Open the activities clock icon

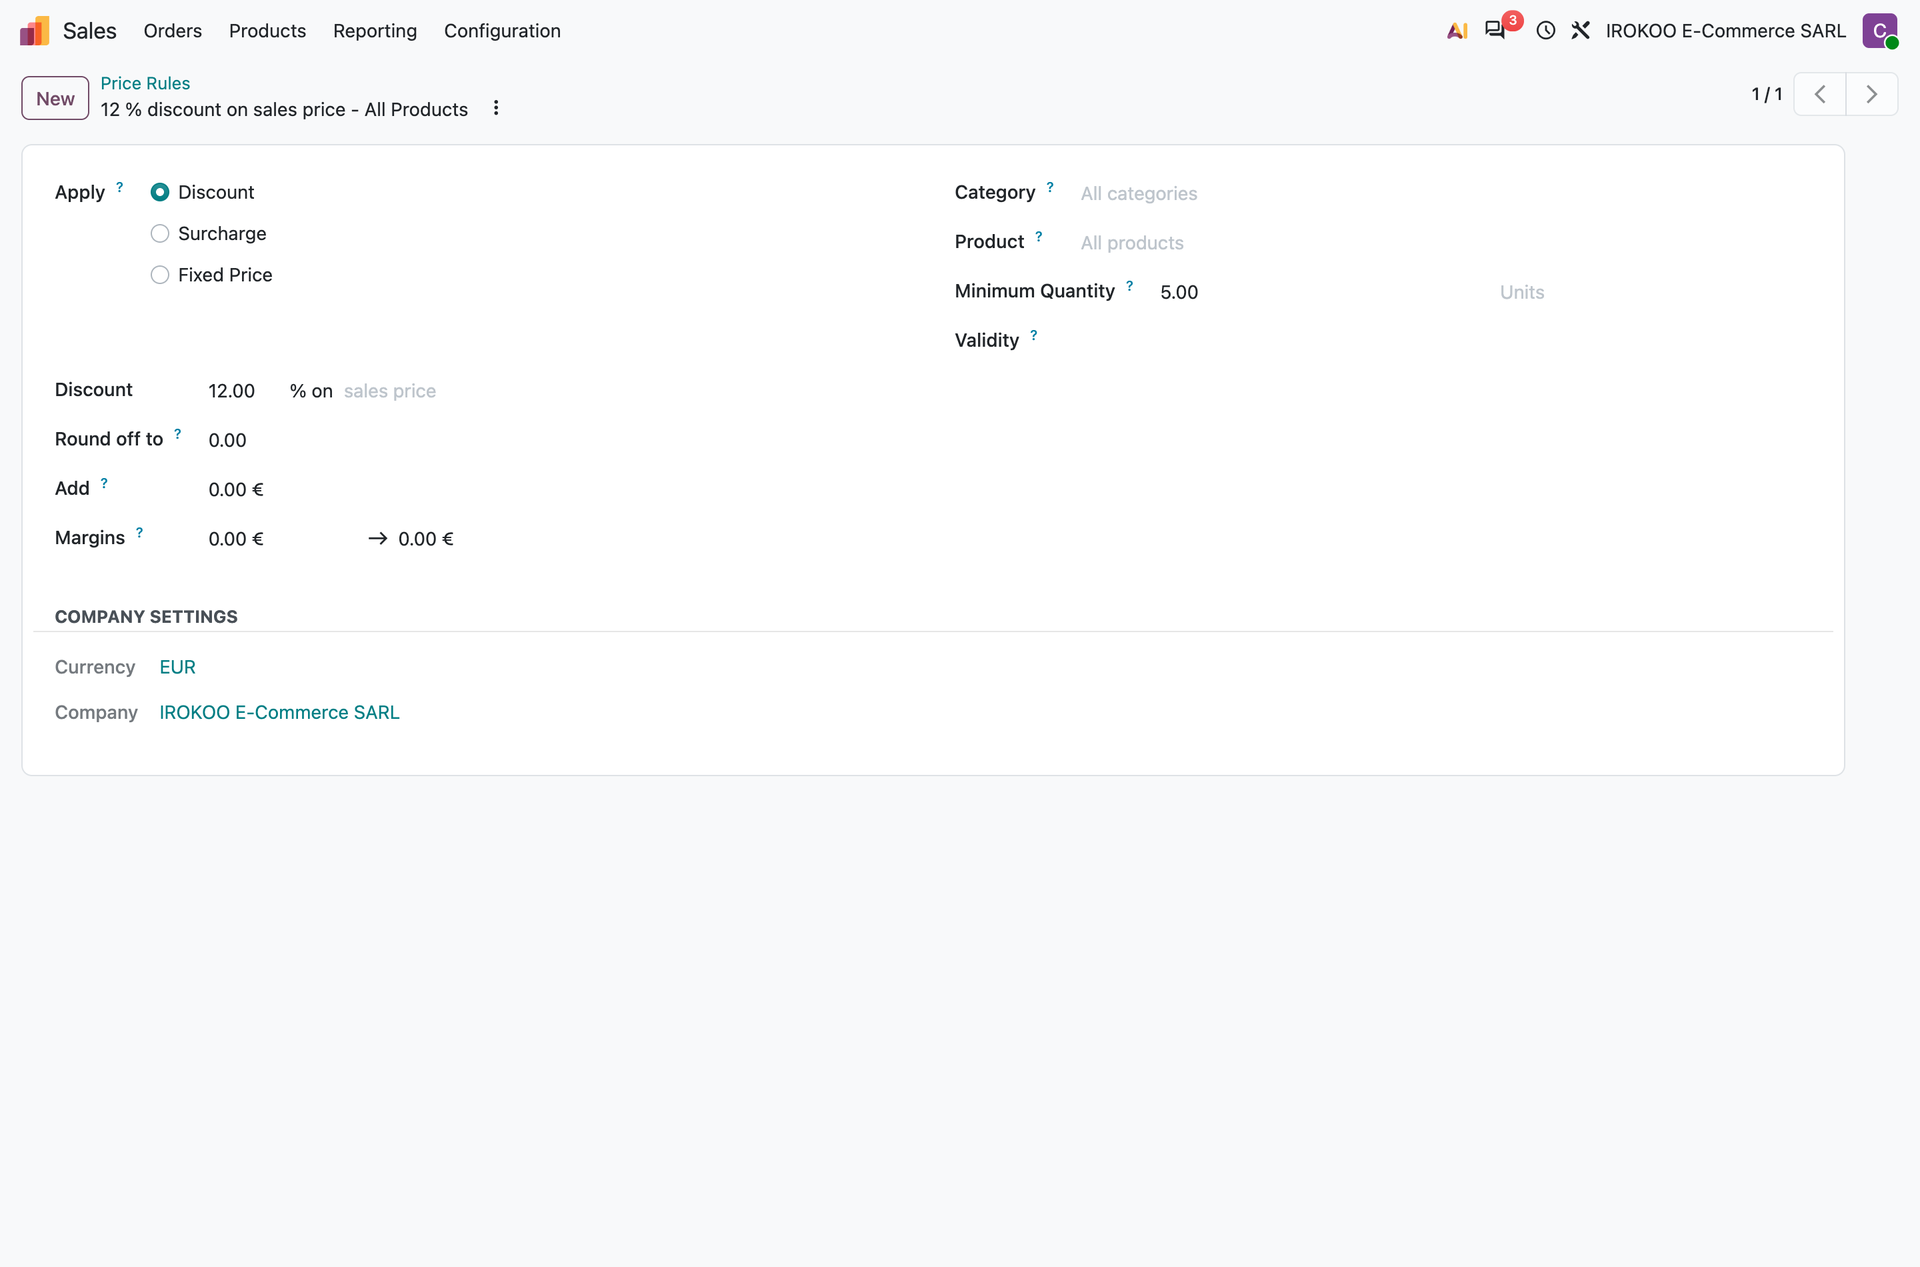coord(1546,31)
